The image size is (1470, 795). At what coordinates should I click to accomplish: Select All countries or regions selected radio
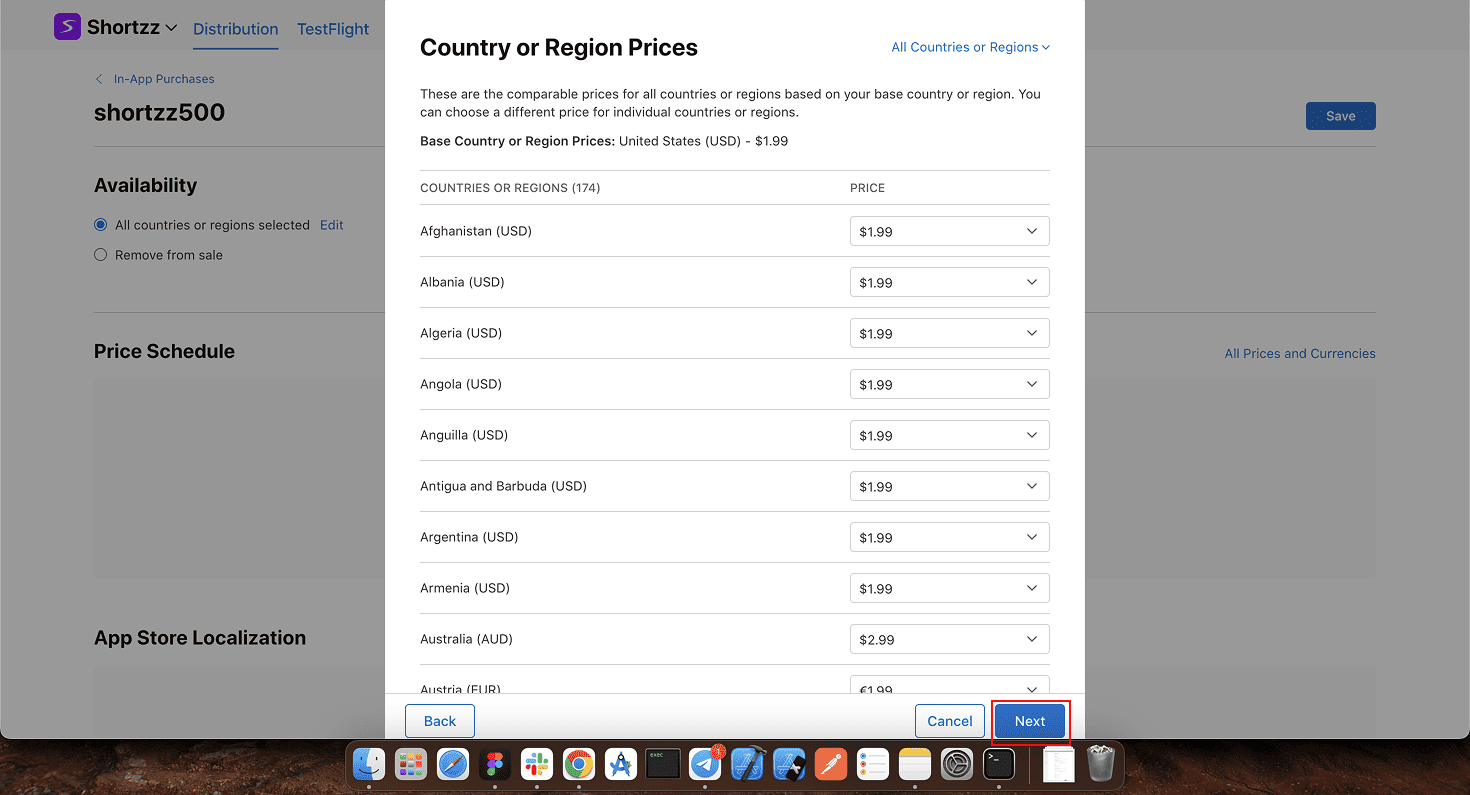[100, 225]
